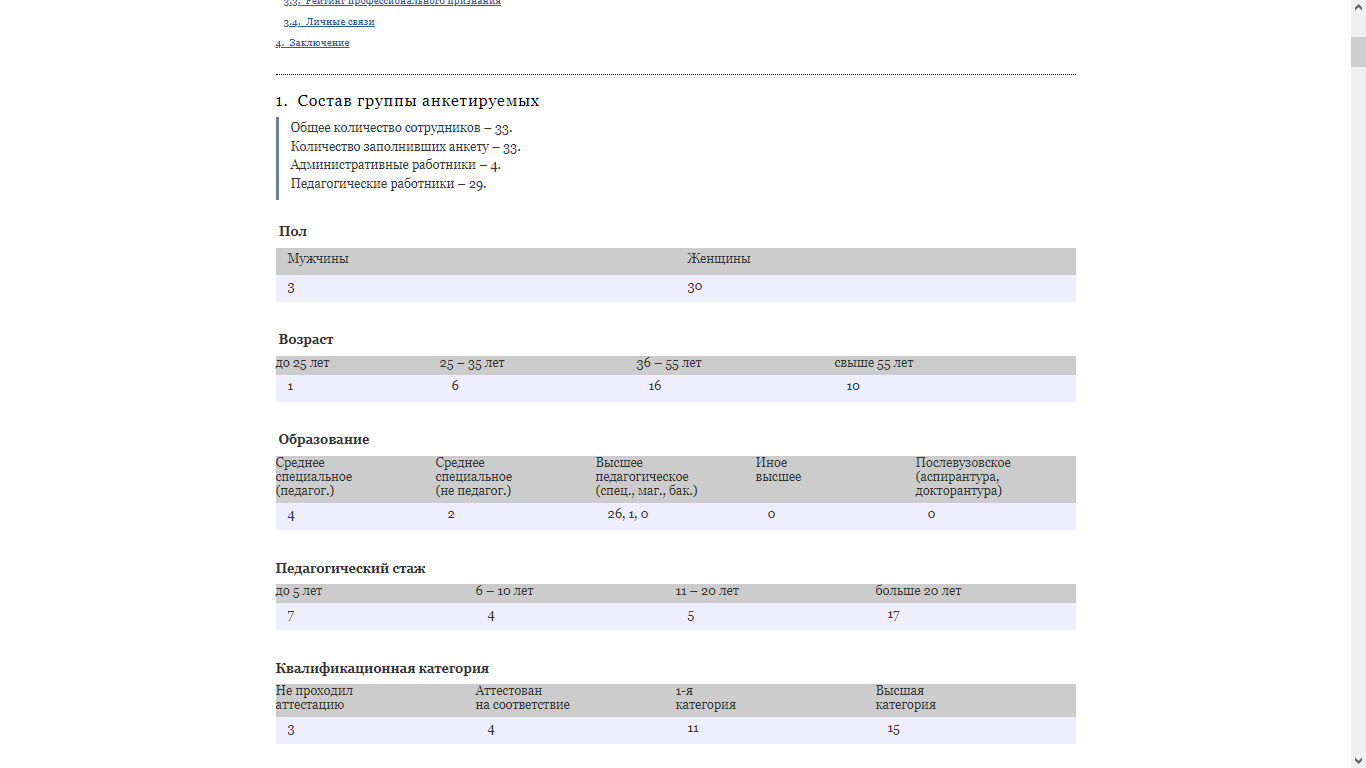Click the 'Образование' table title
Screen dimensions: 1366x768
[x=324, y=439]
